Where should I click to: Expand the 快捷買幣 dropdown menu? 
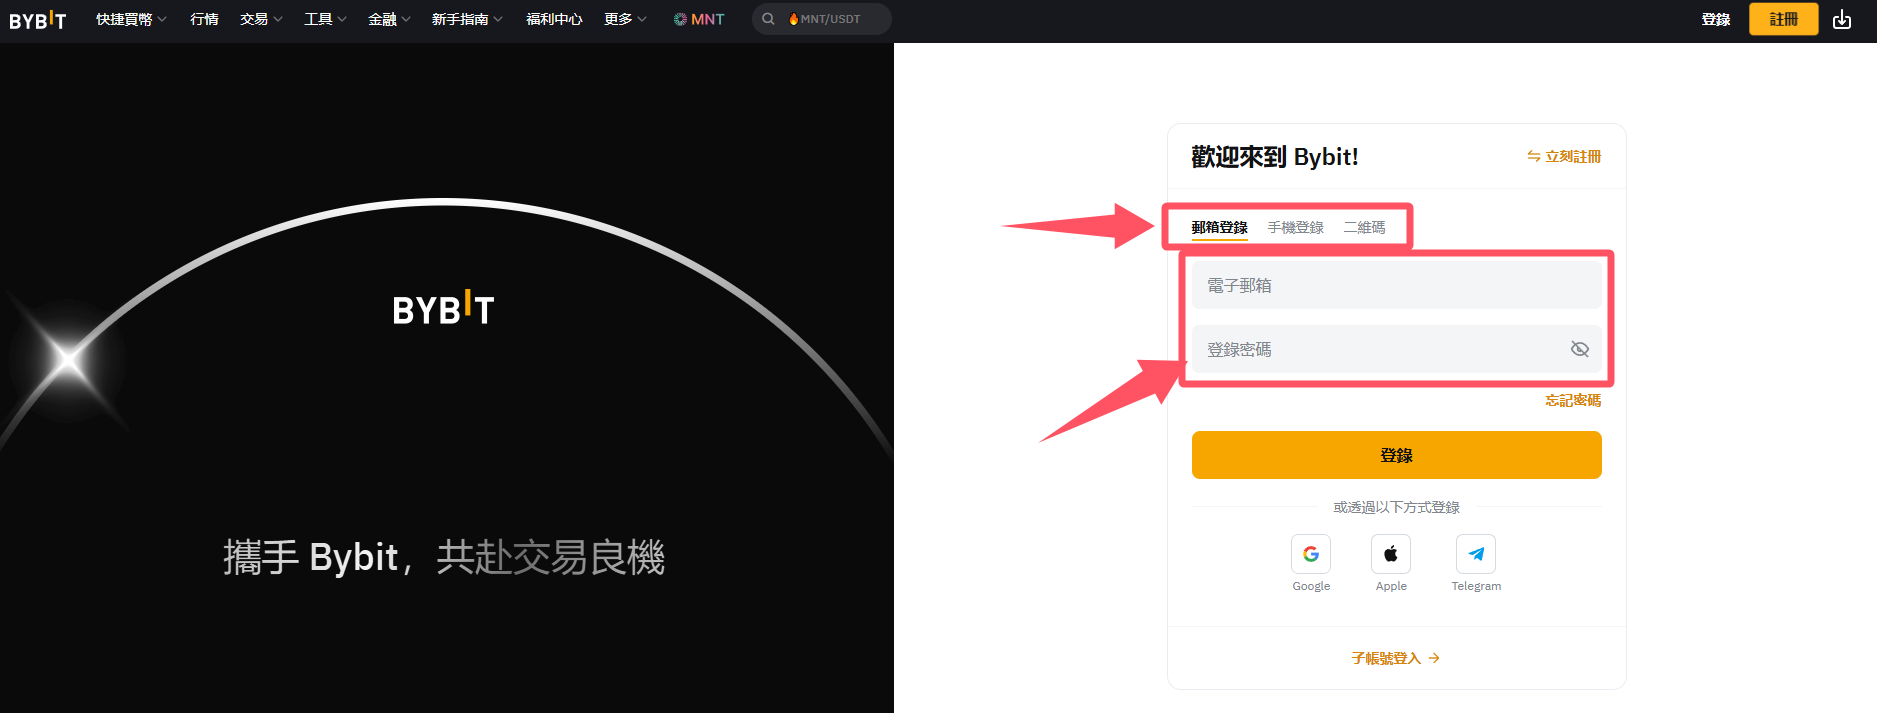[x=131, y=19]
